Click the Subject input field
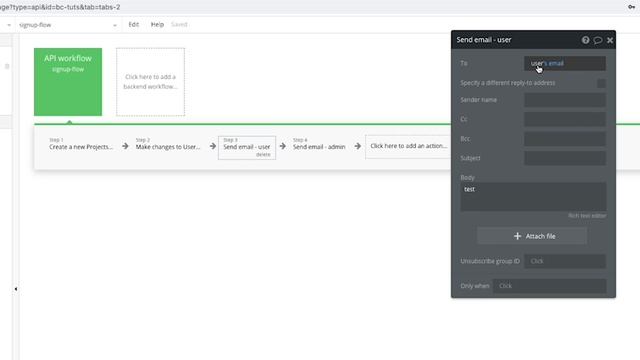 click(565, 158)
